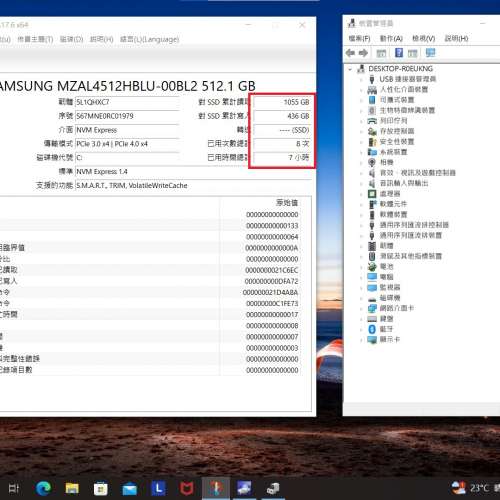Open 佈景主題(T) menu in CrystalDiskInfo

pyautogui.click(x=35, y=39)
